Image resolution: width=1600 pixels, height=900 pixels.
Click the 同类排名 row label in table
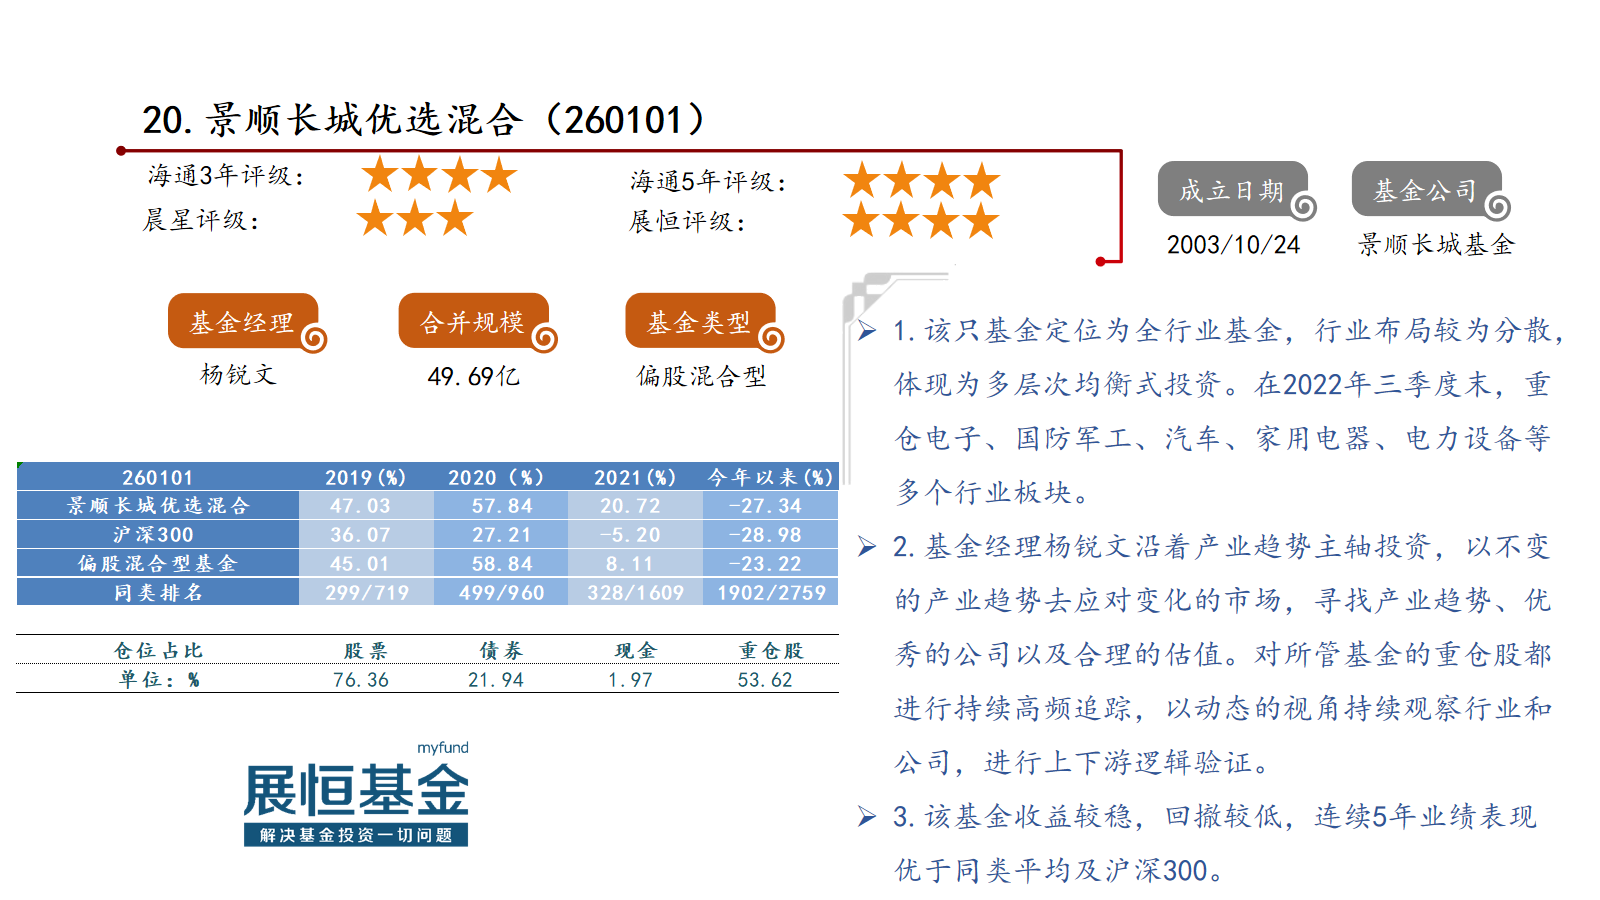coord(157,592)
